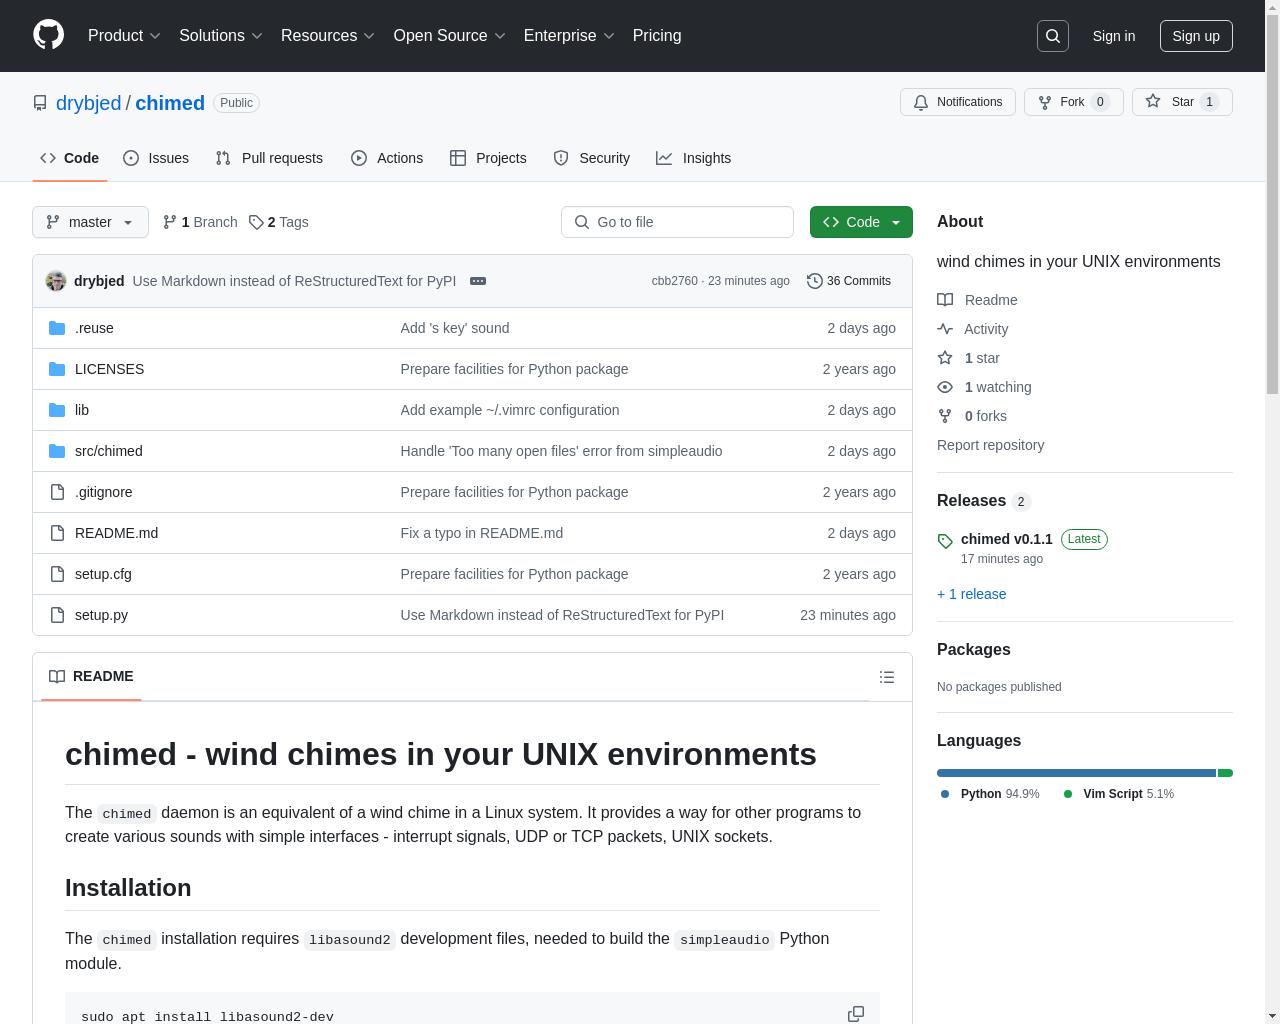Image resolution: width=1280 pixels, height=1024 pixels.
Task: Open the green Code dropdown
Action: click(x=861, y=222)
